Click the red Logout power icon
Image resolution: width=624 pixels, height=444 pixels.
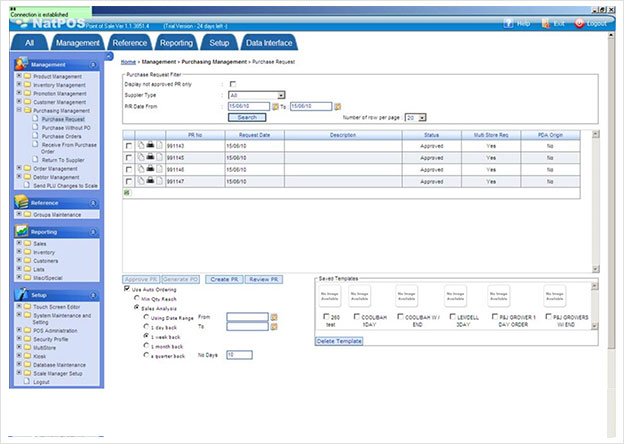(579, 23)
